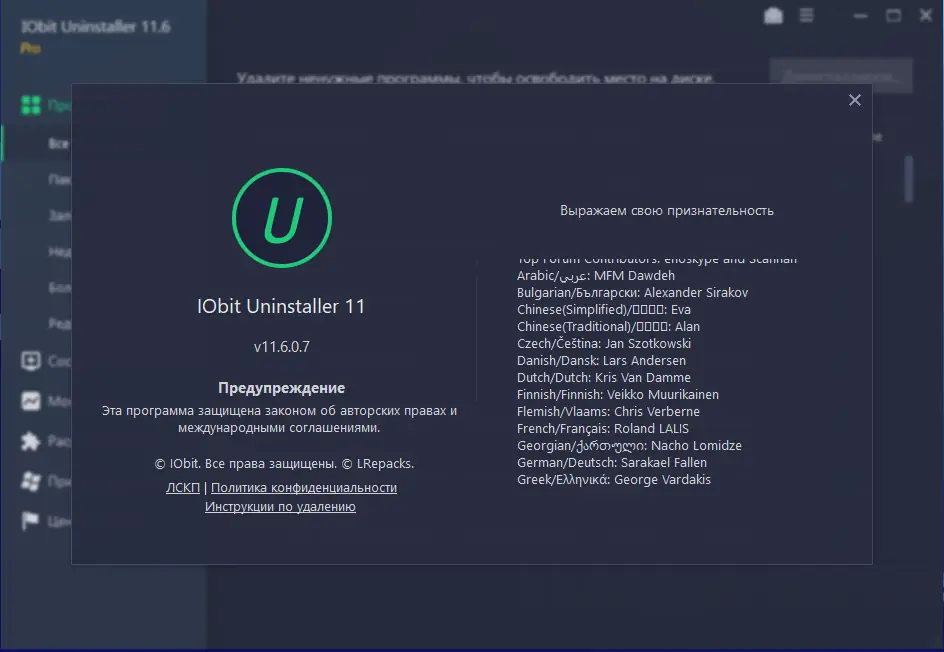Open the Install Monitor sidebar icon
The image size is (944, 652).
(31, 401)
